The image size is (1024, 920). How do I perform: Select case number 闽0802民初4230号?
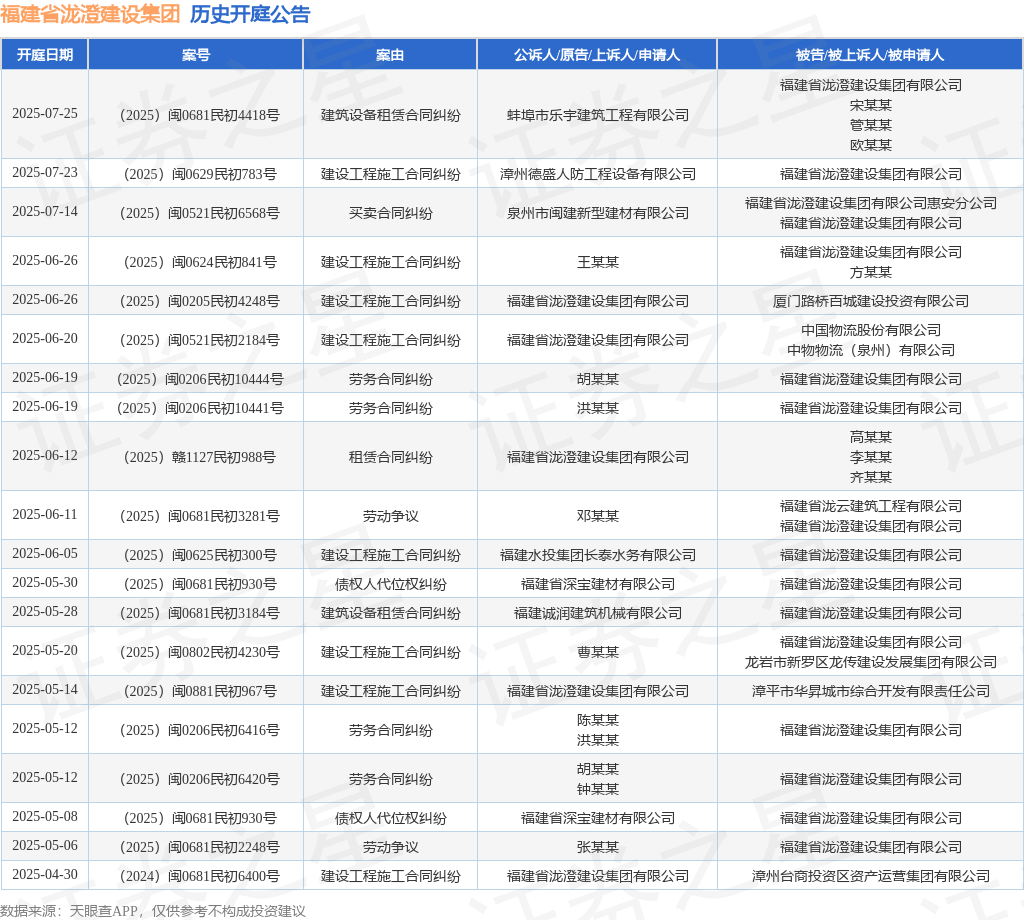click(200, 652)
